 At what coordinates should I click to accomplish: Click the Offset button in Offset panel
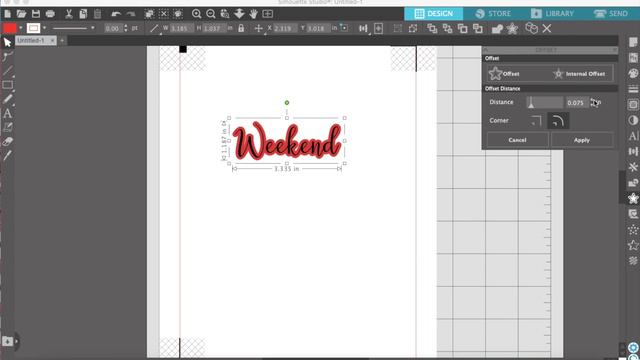[x=504, y=73]
